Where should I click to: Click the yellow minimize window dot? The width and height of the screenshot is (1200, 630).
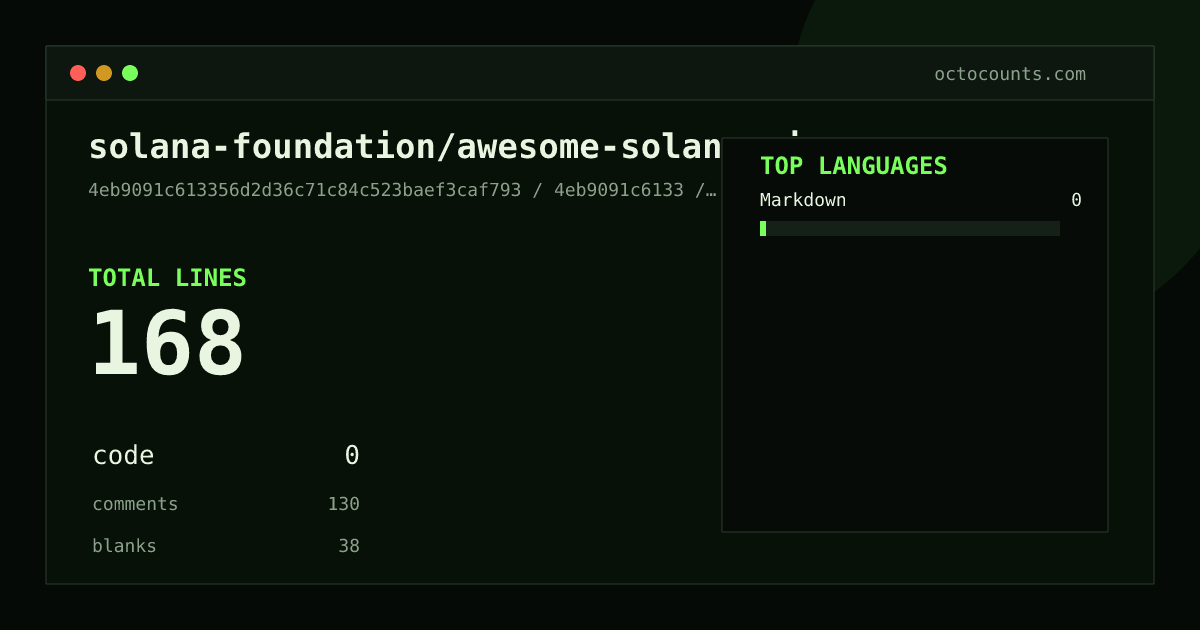(x=104, y=73)
